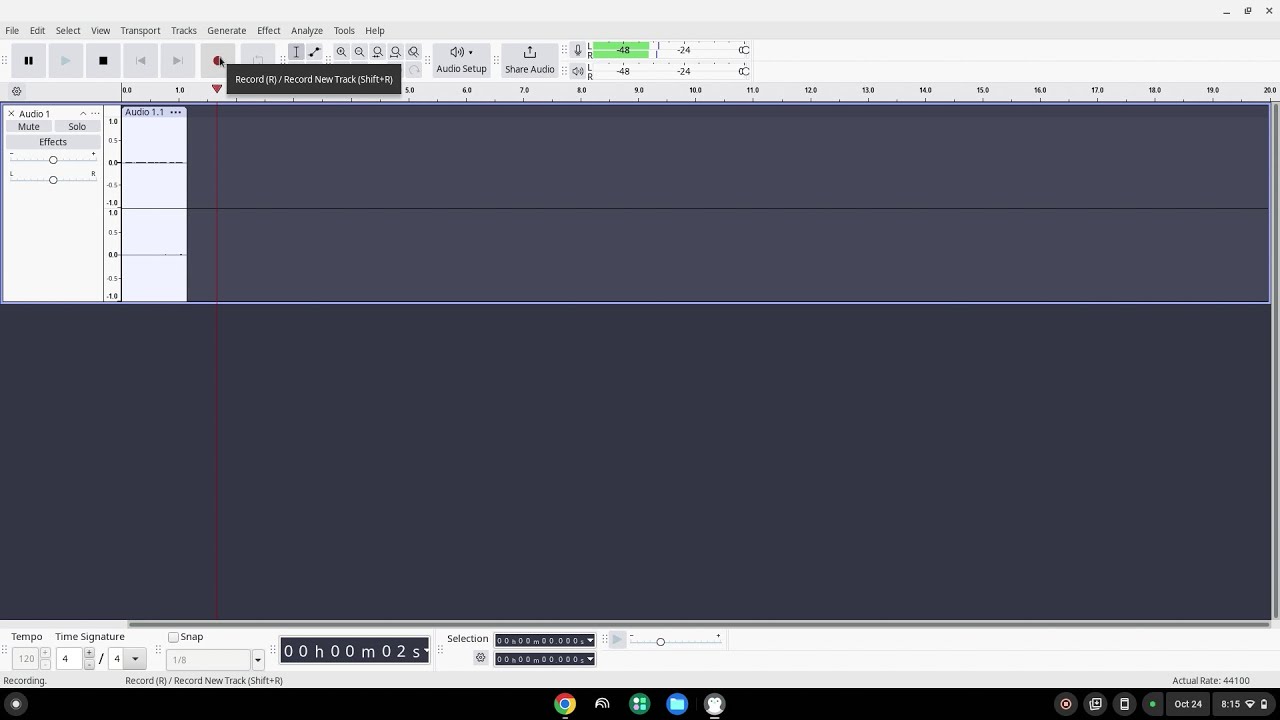Click the red Record button
Viewport: 1280px width, 720px height.
click(x=217, y=60)
